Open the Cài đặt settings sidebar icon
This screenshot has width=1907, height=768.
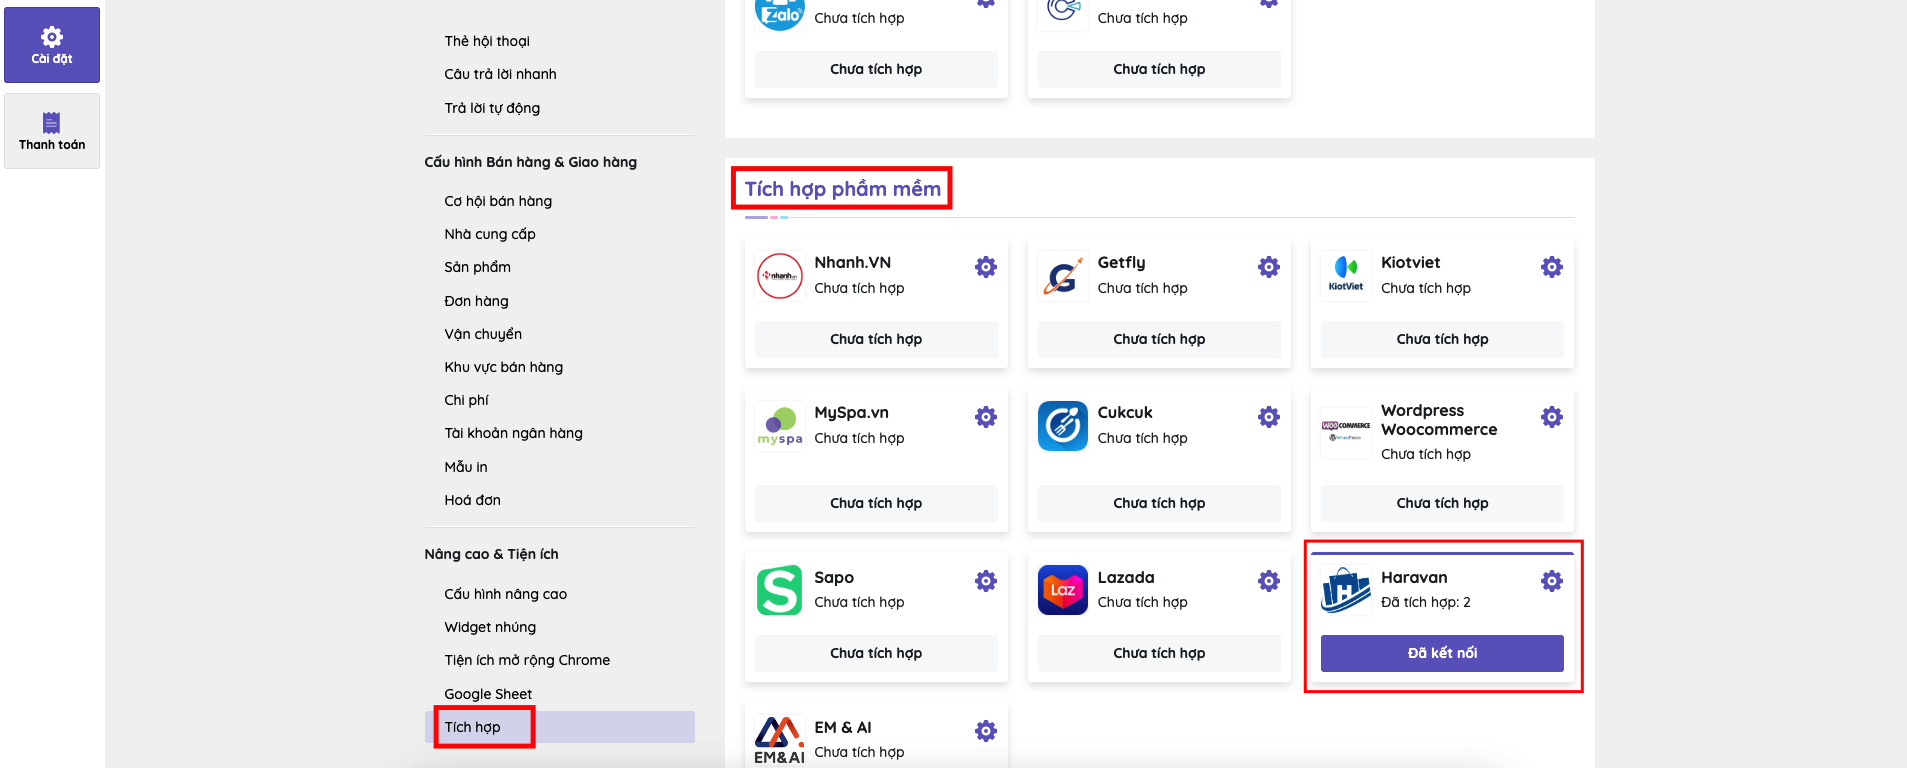tap(52, 45)
